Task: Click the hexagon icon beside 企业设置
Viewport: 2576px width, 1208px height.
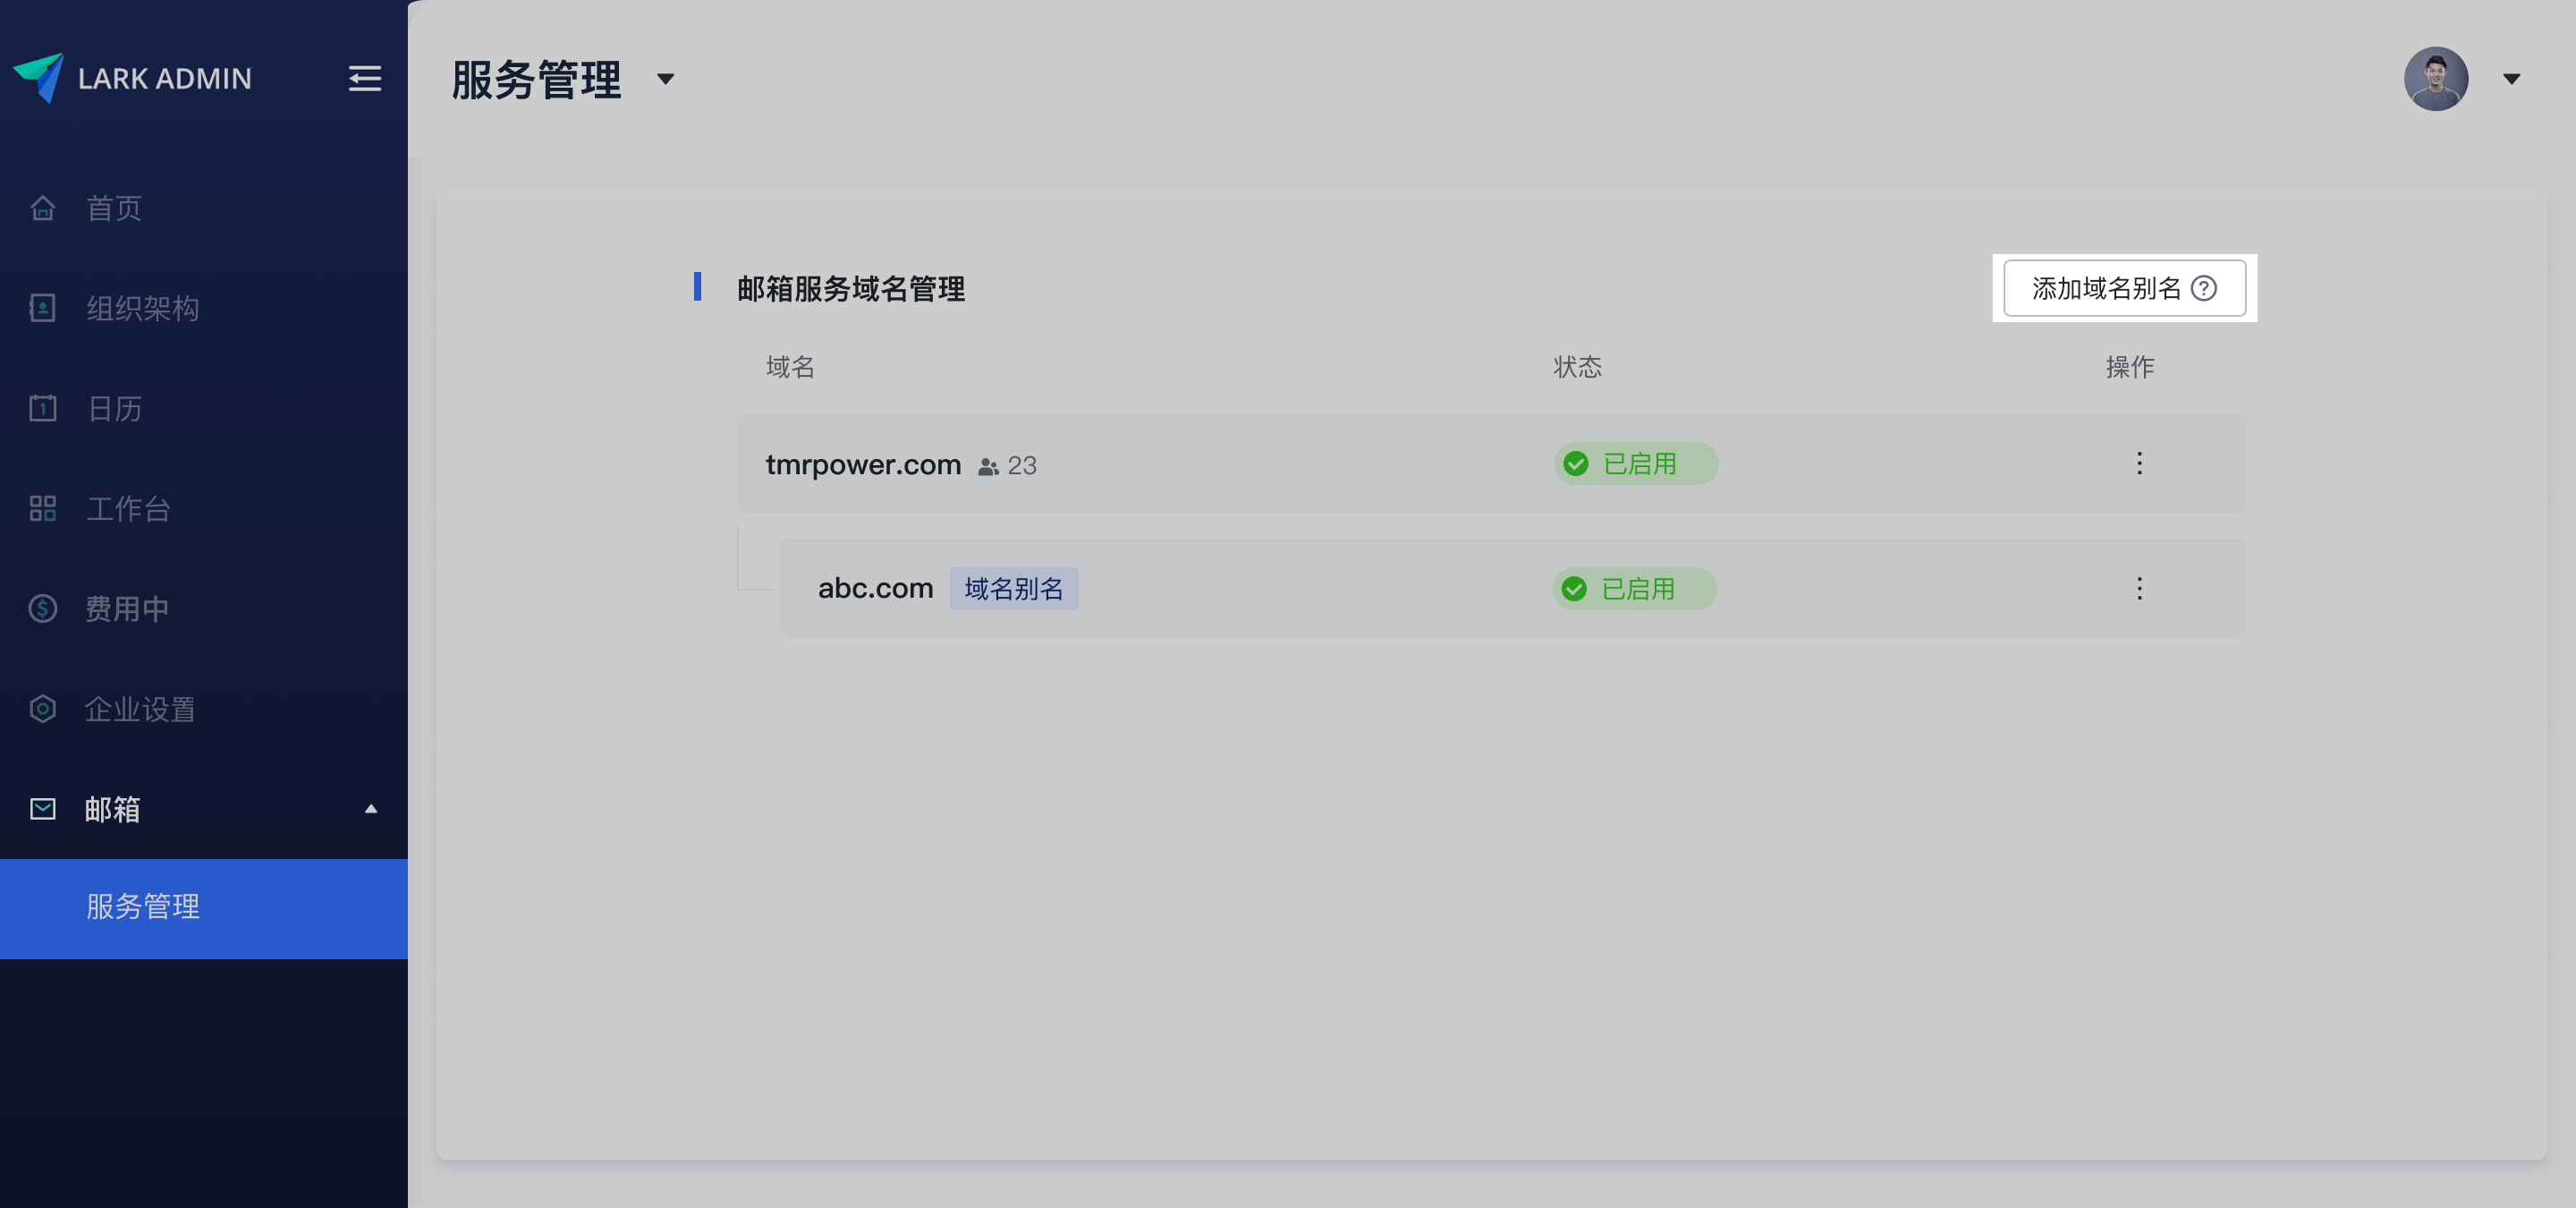Action: pos(42,708)
